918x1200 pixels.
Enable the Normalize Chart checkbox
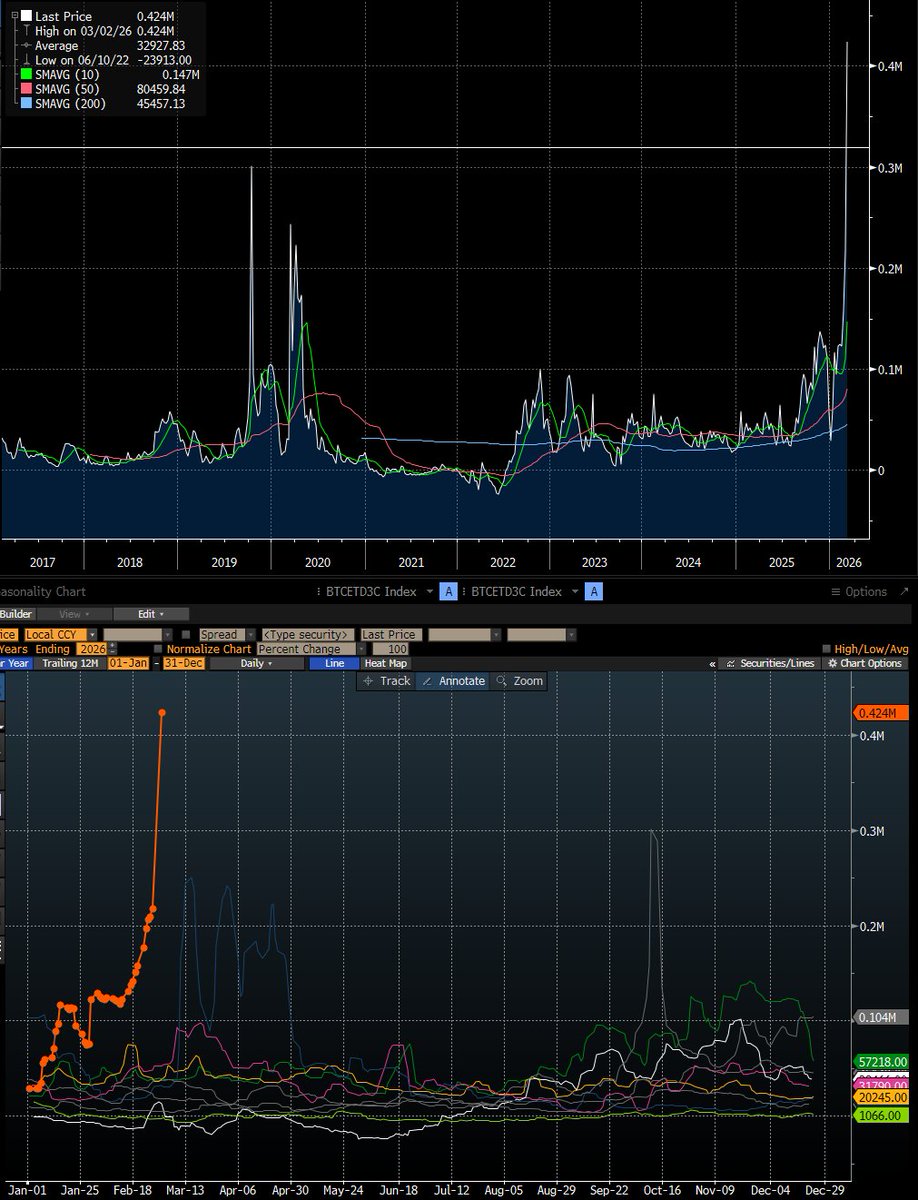(158, 649)
